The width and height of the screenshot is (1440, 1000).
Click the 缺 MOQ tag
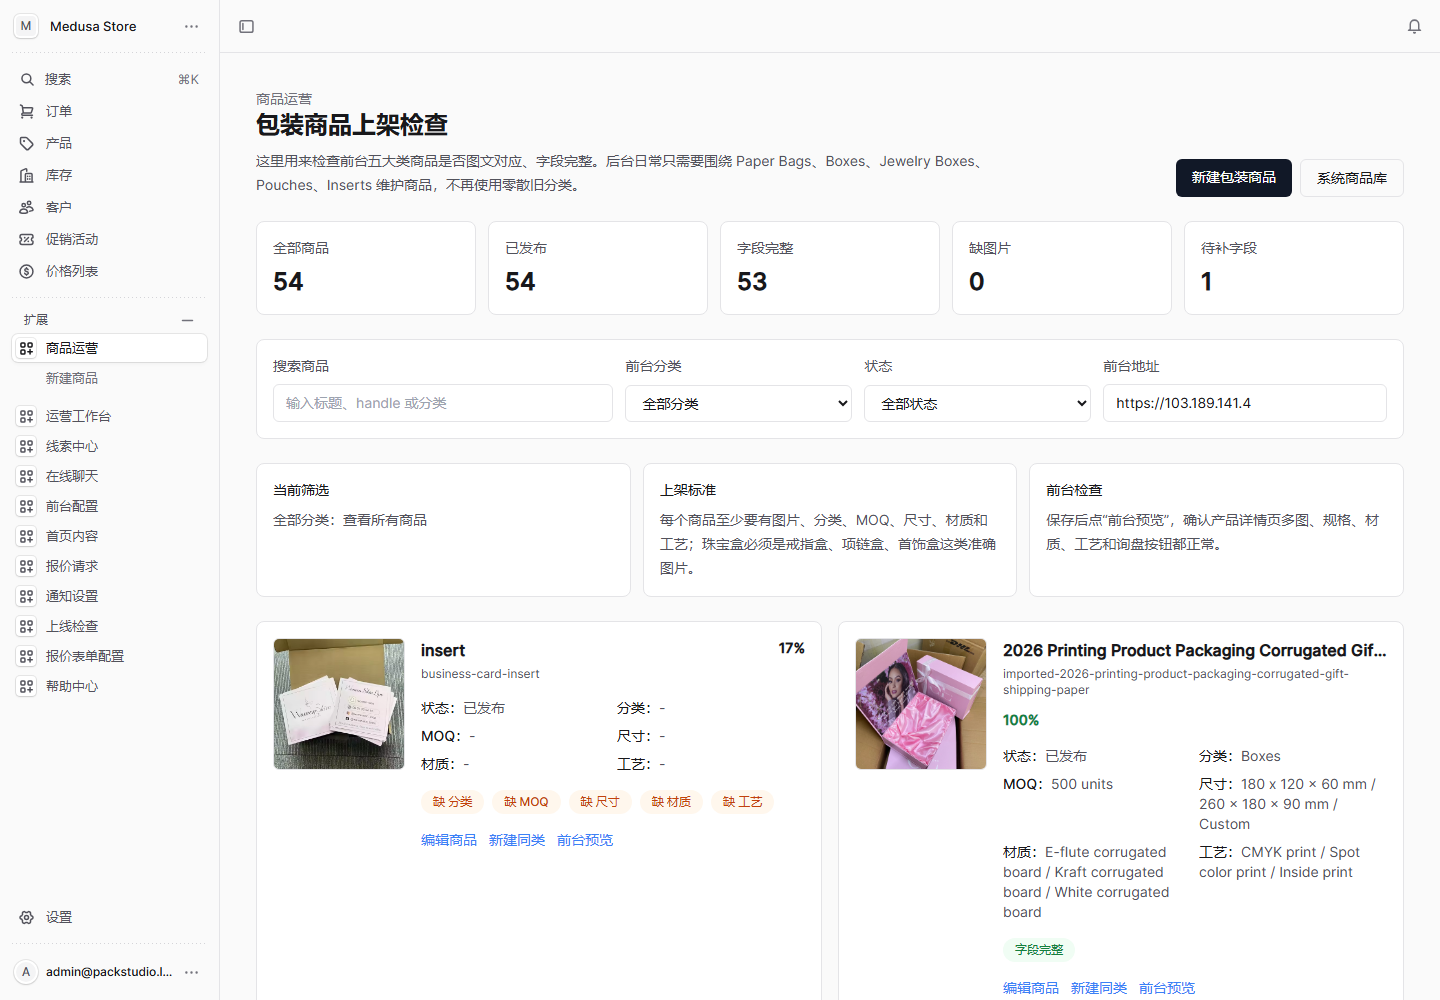point(527,802)
